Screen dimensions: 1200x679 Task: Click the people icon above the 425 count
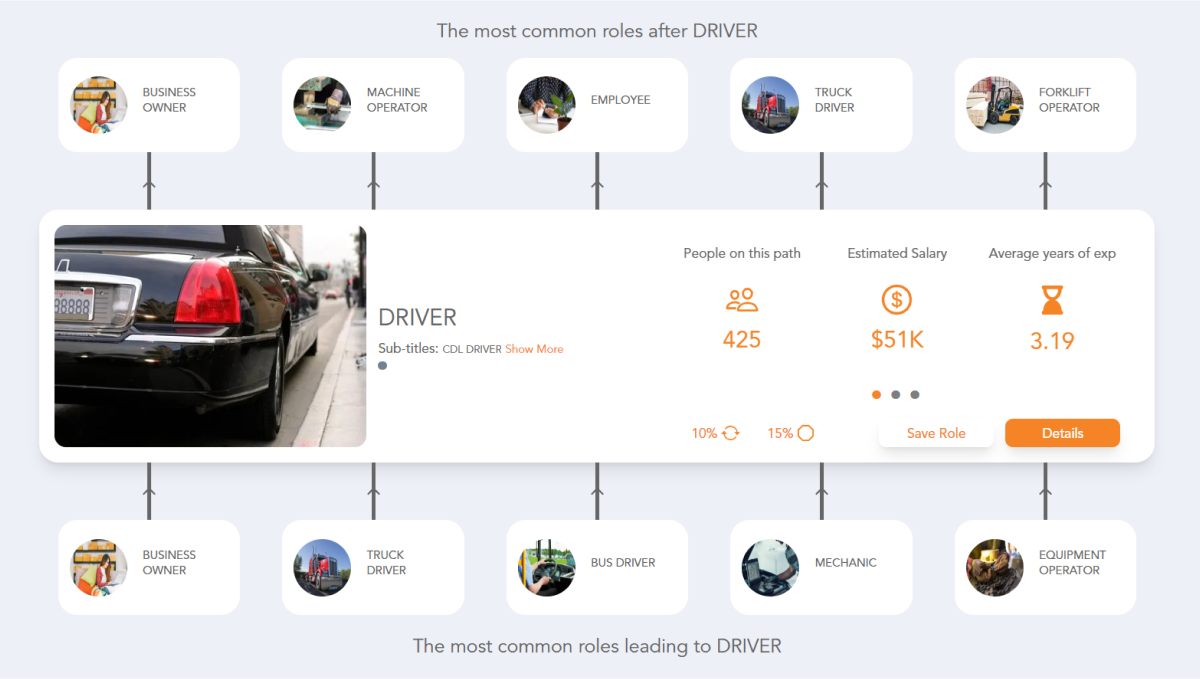pos(741,299)
